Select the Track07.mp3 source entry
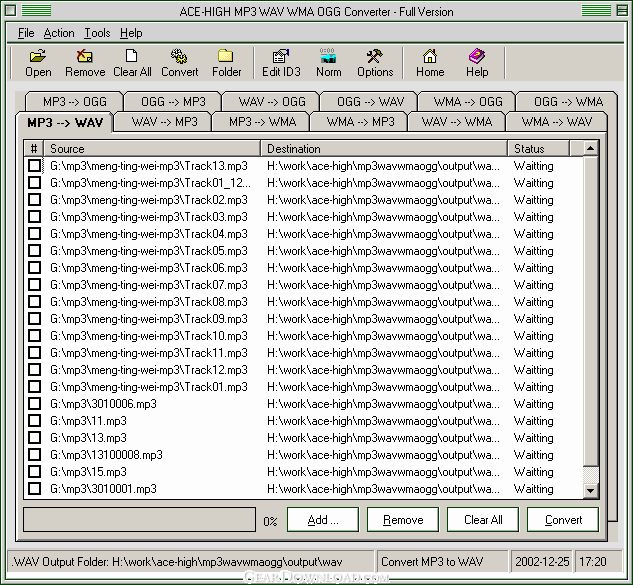Image resolution: width=633 pixels, height=585 pixels. [x=149, y=285]
